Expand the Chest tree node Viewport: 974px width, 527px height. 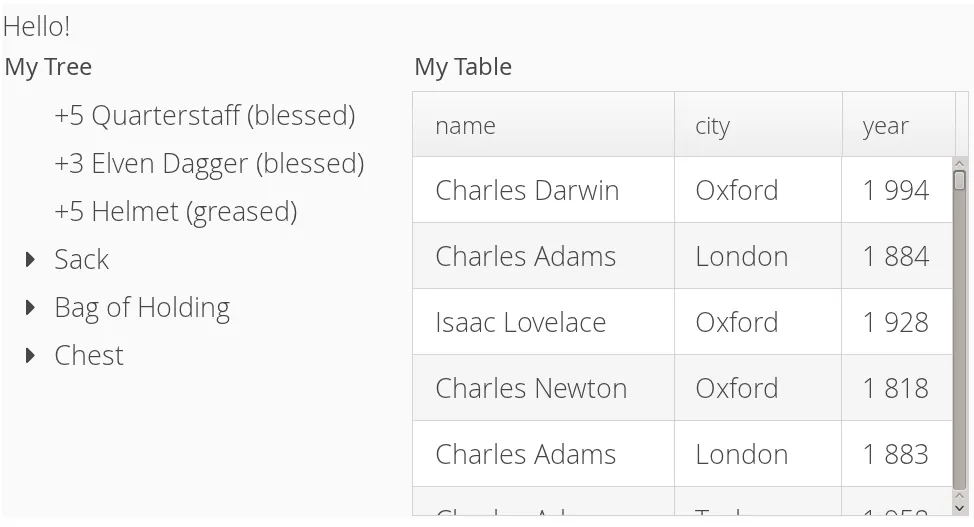(31, 356)
